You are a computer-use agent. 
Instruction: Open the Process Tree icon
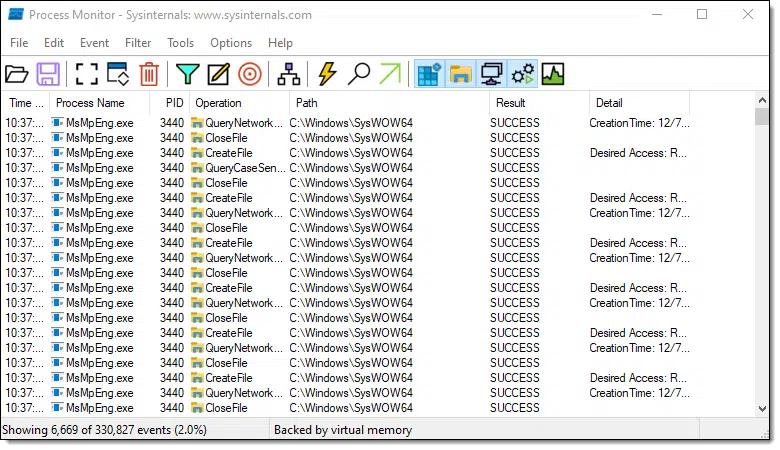(x=289, y=73)
